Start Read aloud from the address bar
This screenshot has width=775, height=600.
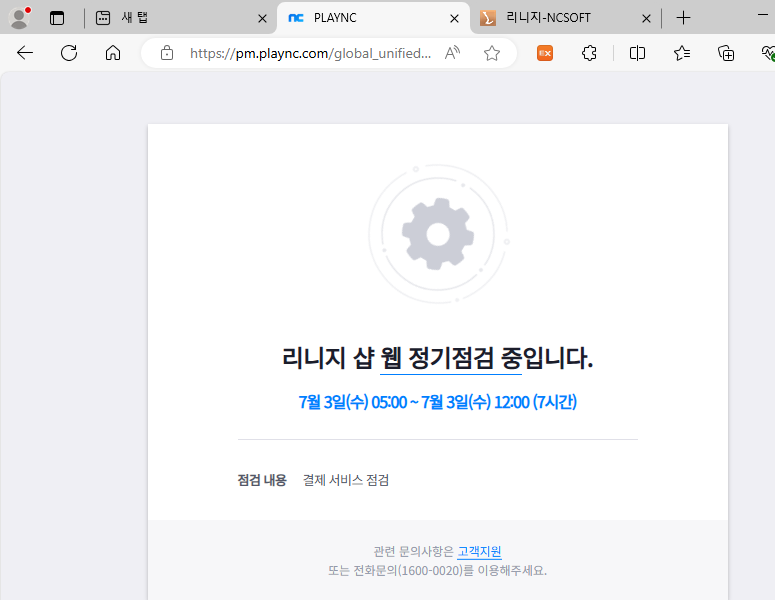coord(452,53)
